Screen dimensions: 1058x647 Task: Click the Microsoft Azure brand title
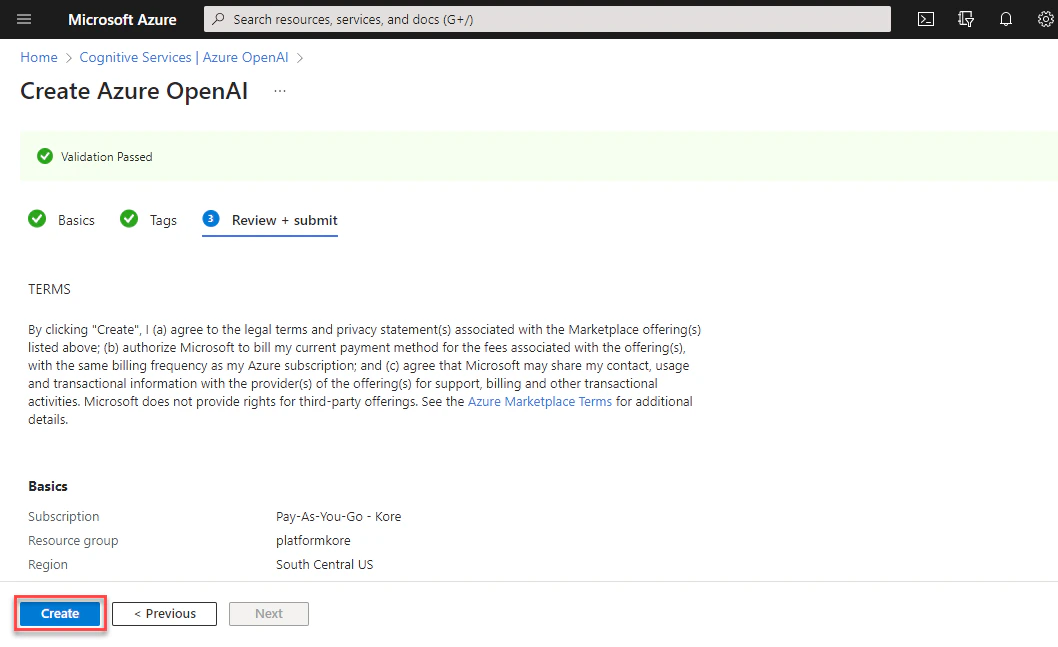[x=122, y=20]
